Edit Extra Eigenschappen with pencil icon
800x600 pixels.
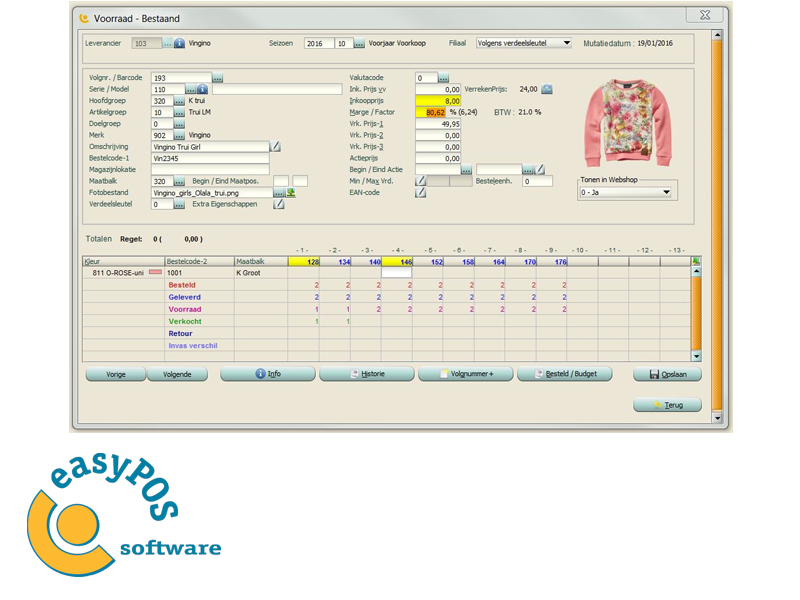click(279, 204)
